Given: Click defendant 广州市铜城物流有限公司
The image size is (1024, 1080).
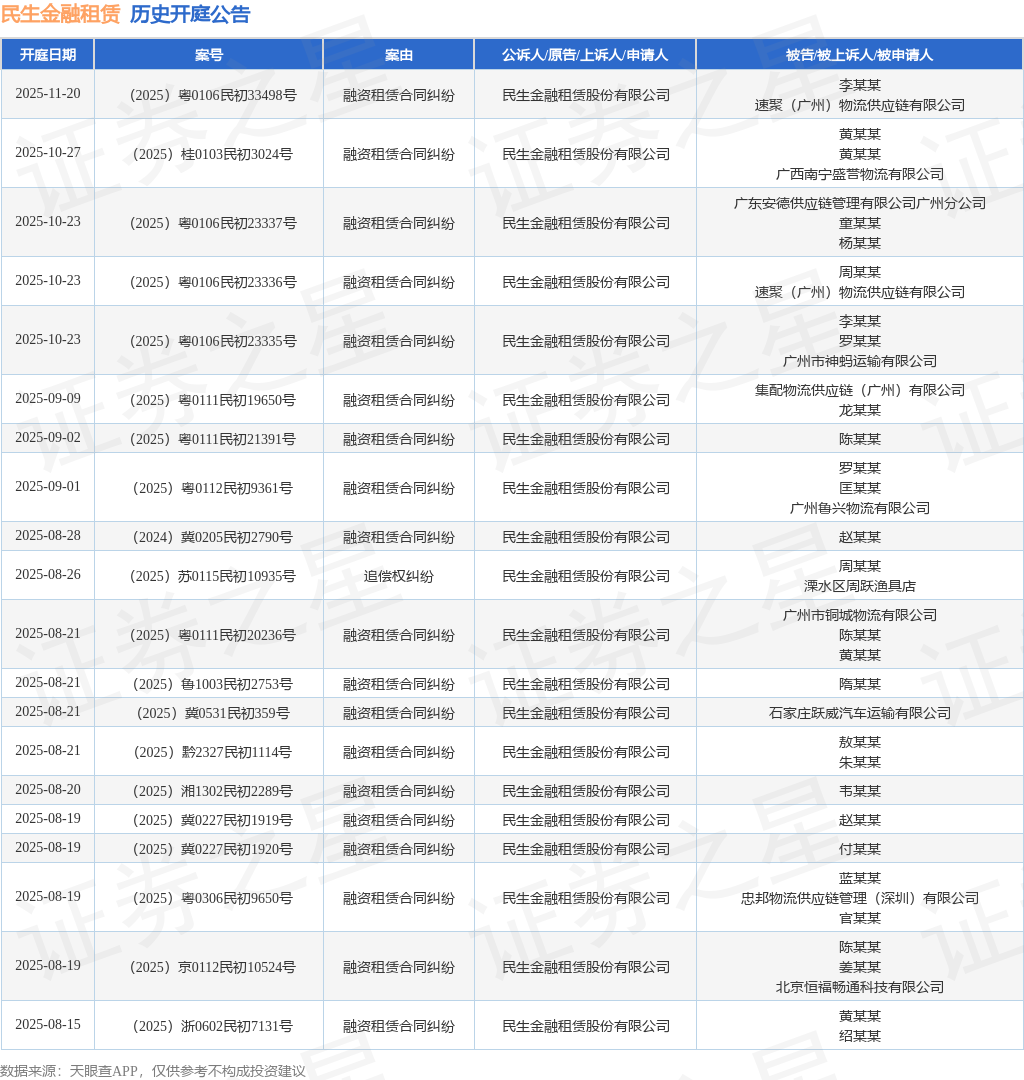Looking at the screenshot, I should tap(859, 615).
